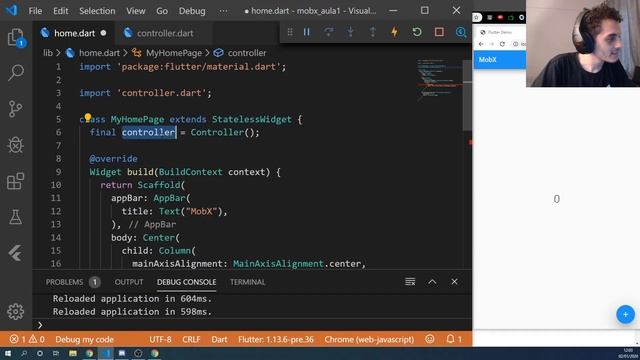Expand the overflow menu with the ellipsis
Viewport: 640px width, 360px height.
[223, 11]
